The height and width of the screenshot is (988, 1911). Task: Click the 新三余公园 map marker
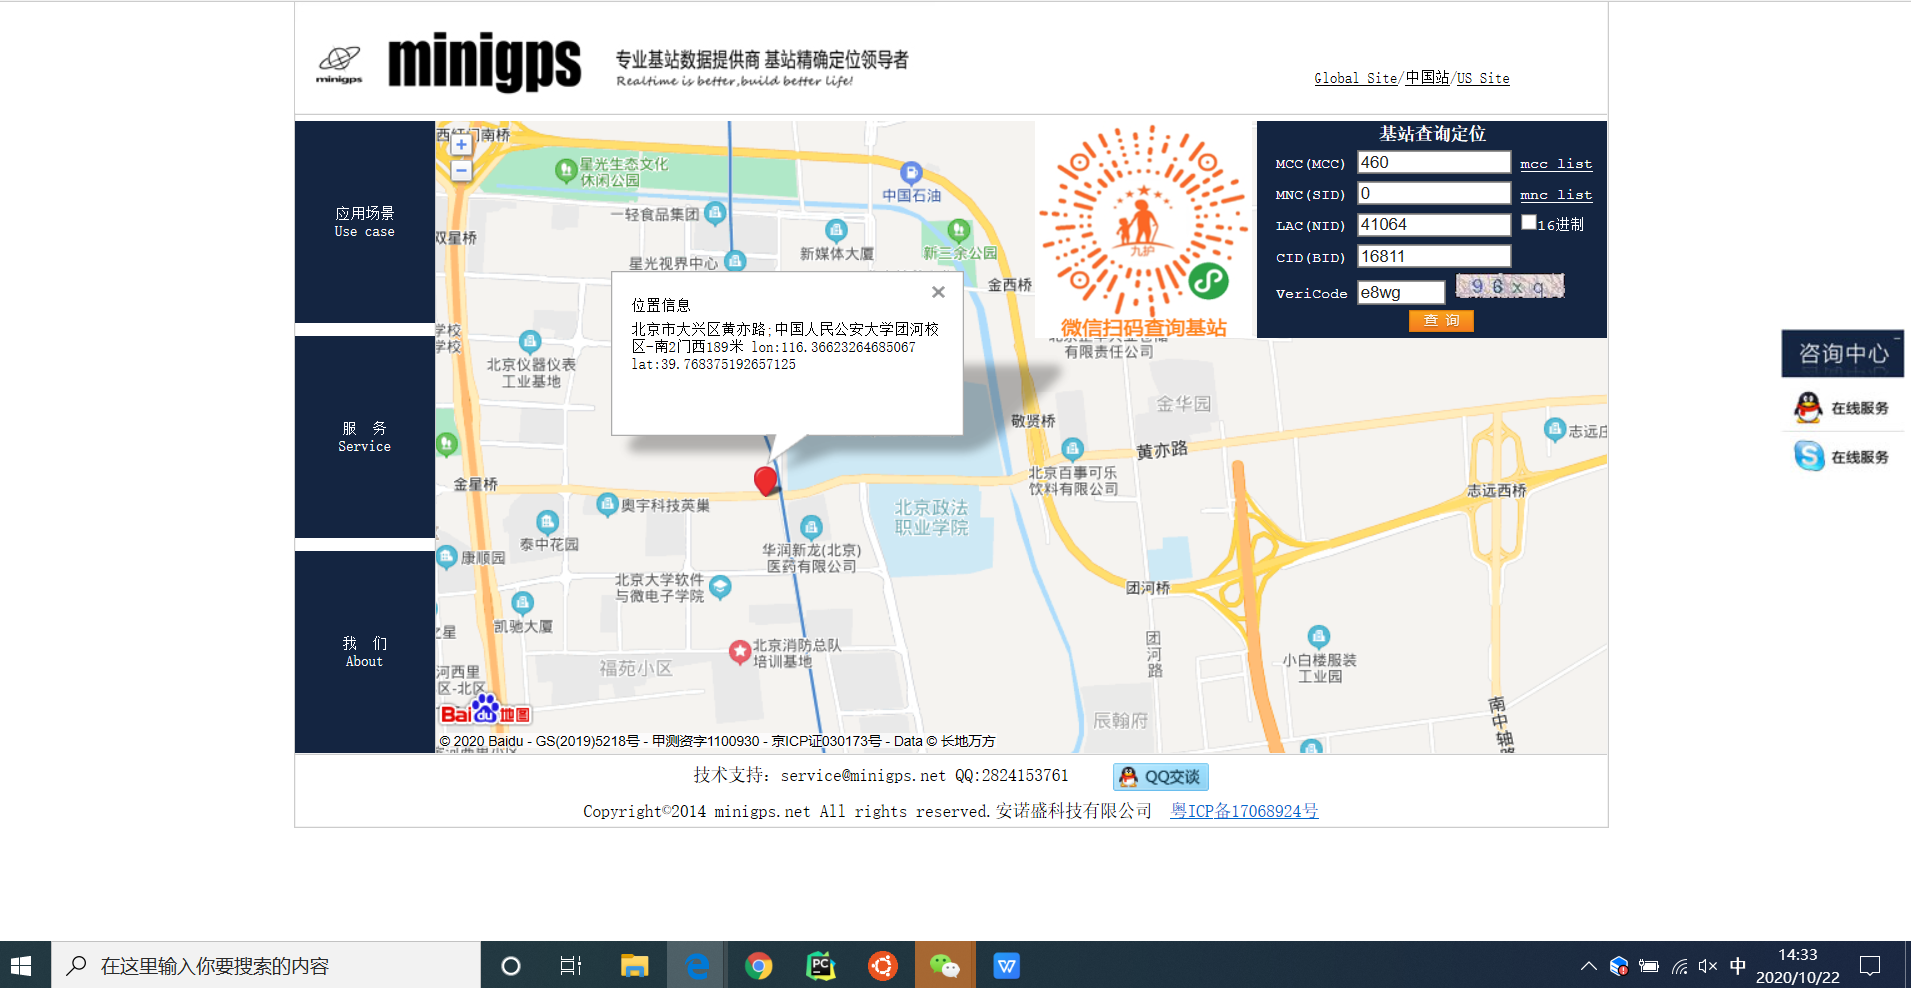click(x=959, y=231)
